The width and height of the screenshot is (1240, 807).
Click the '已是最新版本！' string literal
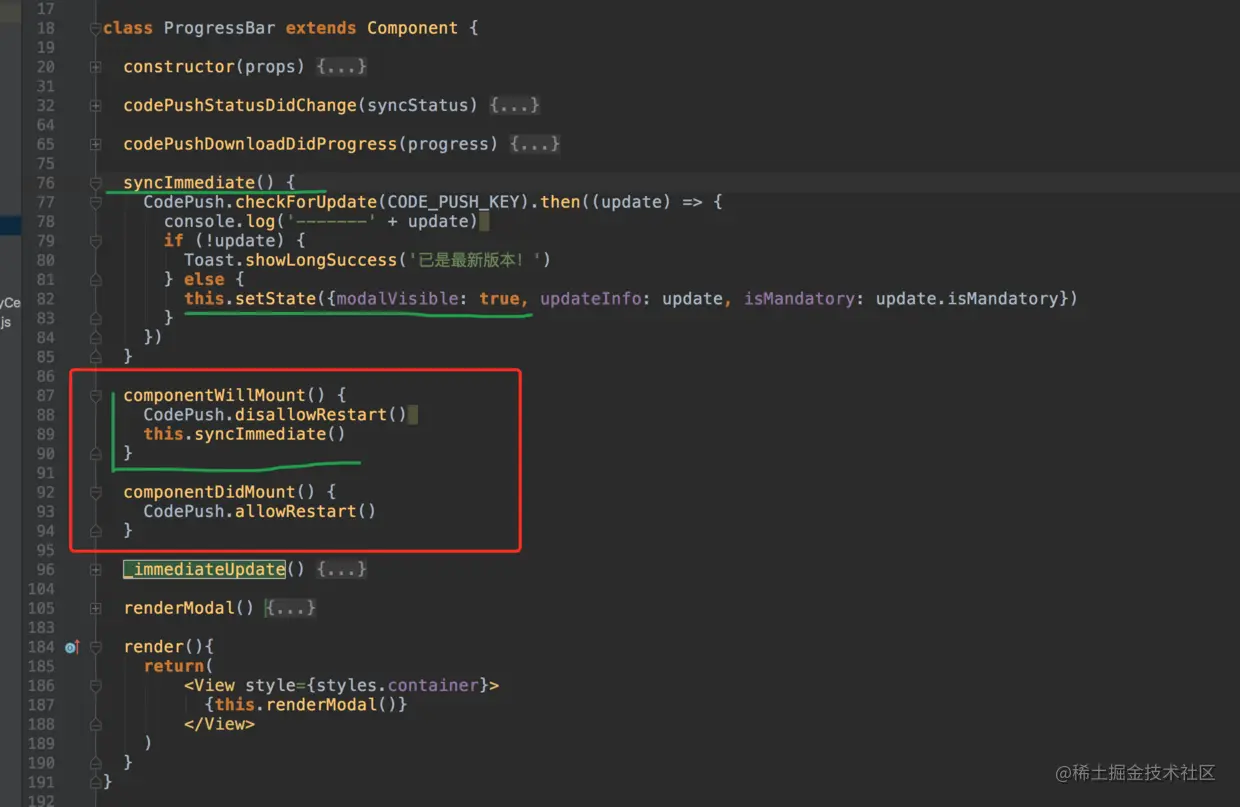(x=475, y=260)
